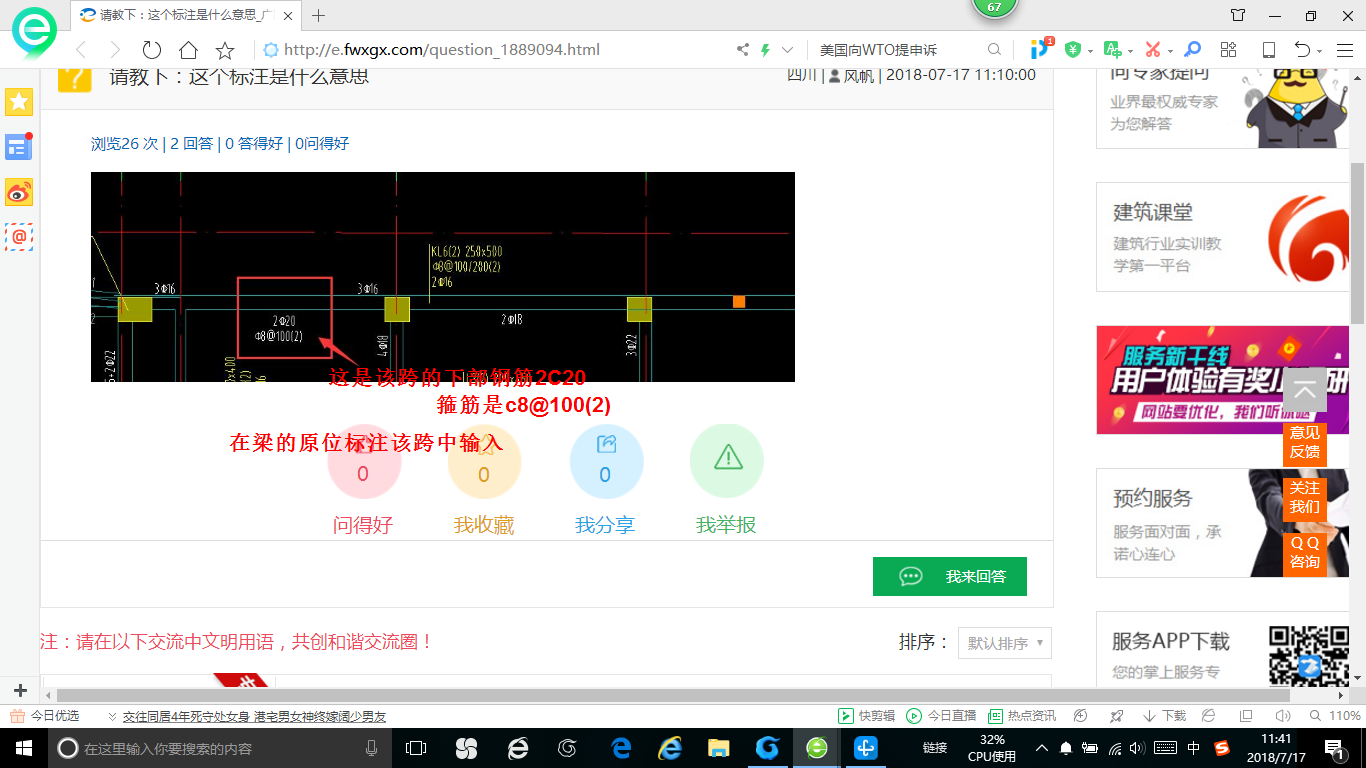1366x768 pixels.
Task: Go to browser home page
Action: coord(188,50)
